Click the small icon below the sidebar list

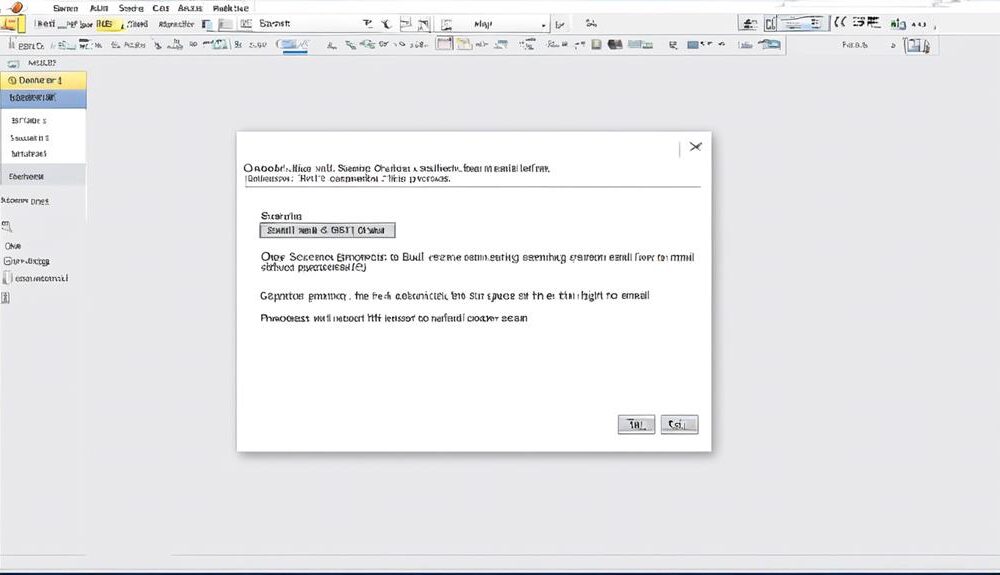tap(6, 226)
